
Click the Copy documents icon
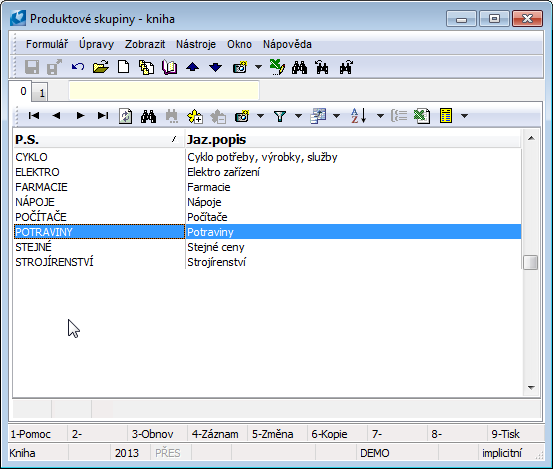coord(146,67)
